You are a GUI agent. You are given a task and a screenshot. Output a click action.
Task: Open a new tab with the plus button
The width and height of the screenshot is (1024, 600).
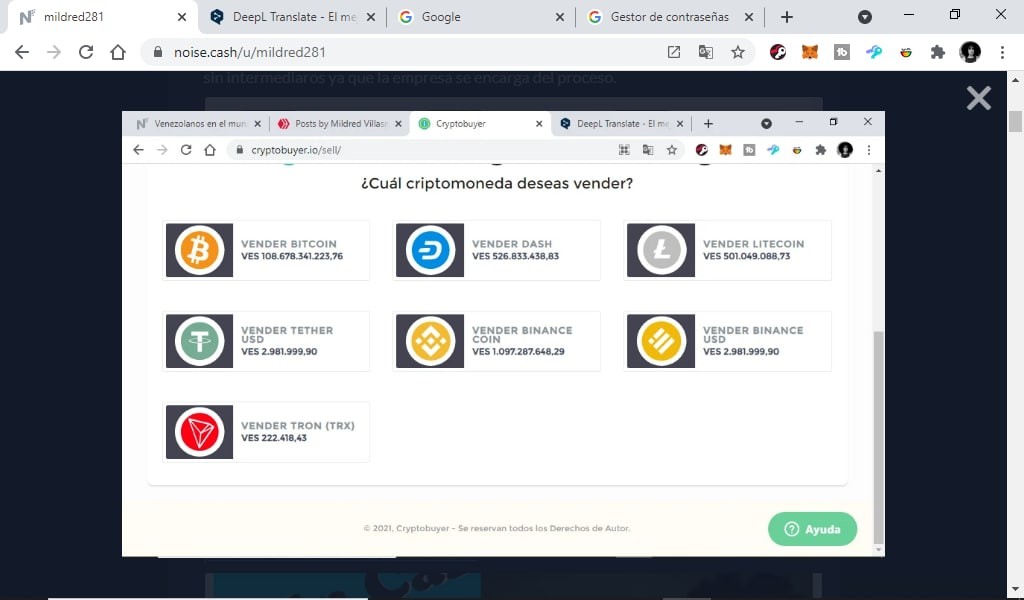(x=787, y=17)
